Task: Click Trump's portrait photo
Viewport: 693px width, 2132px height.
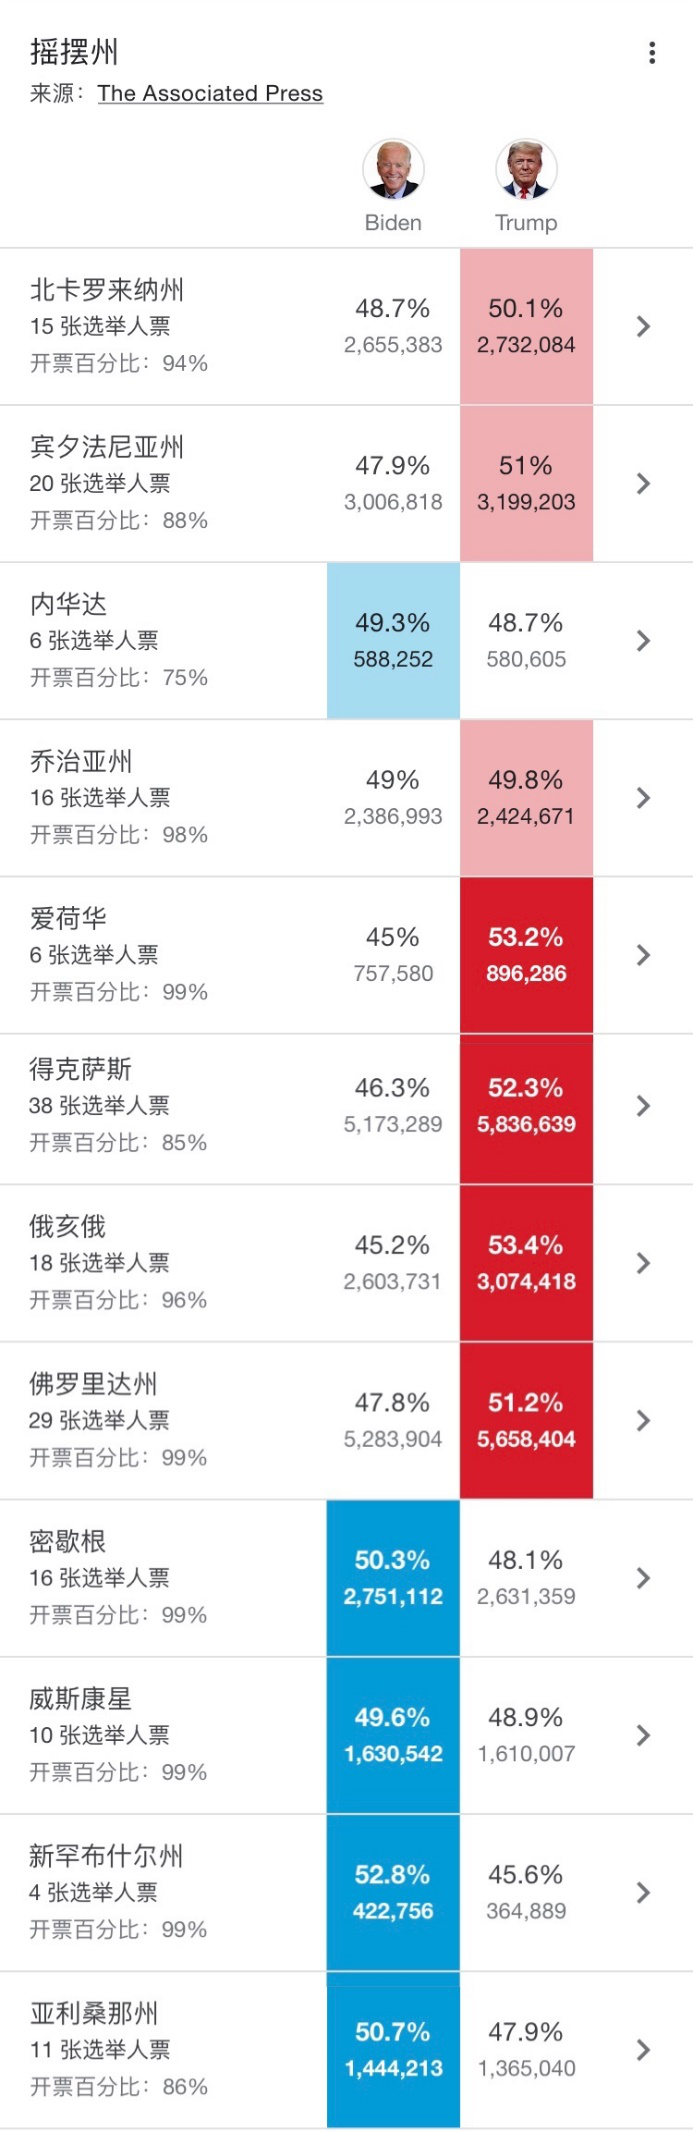Action: [x=526, y=169]
